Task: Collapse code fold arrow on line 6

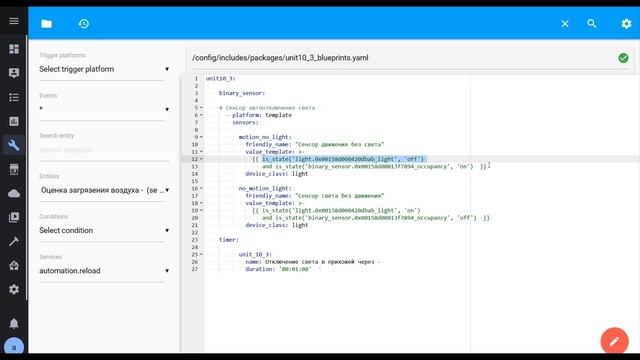Action: coord(202,115)
